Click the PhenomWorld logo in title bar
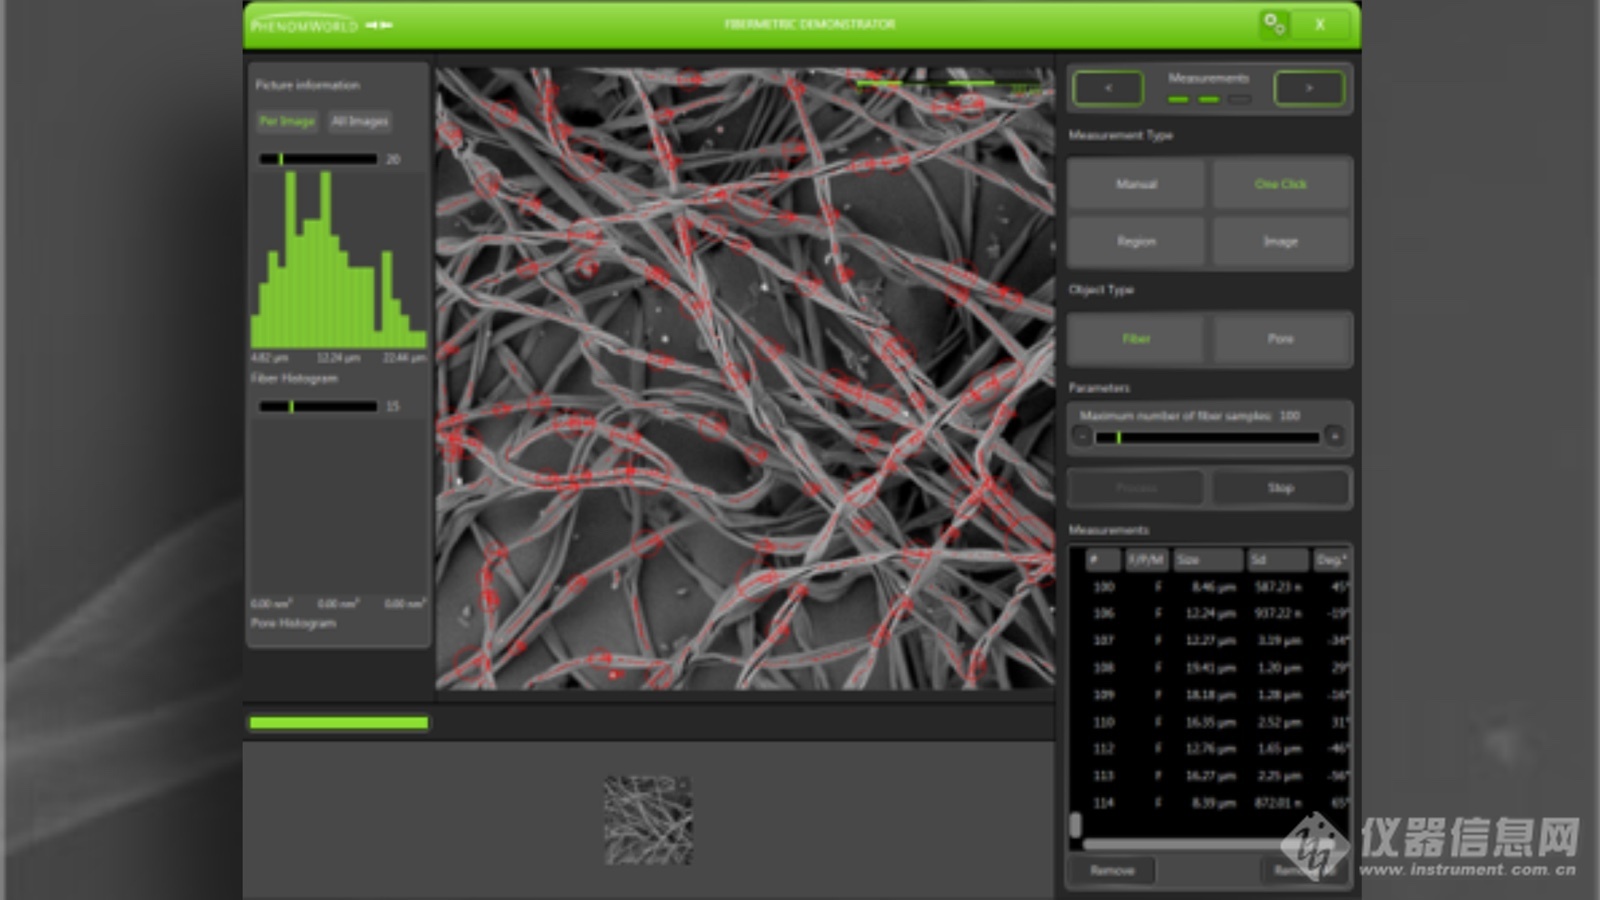The width and height of the screenshot is (1600, 900). [x=303, y=25]
